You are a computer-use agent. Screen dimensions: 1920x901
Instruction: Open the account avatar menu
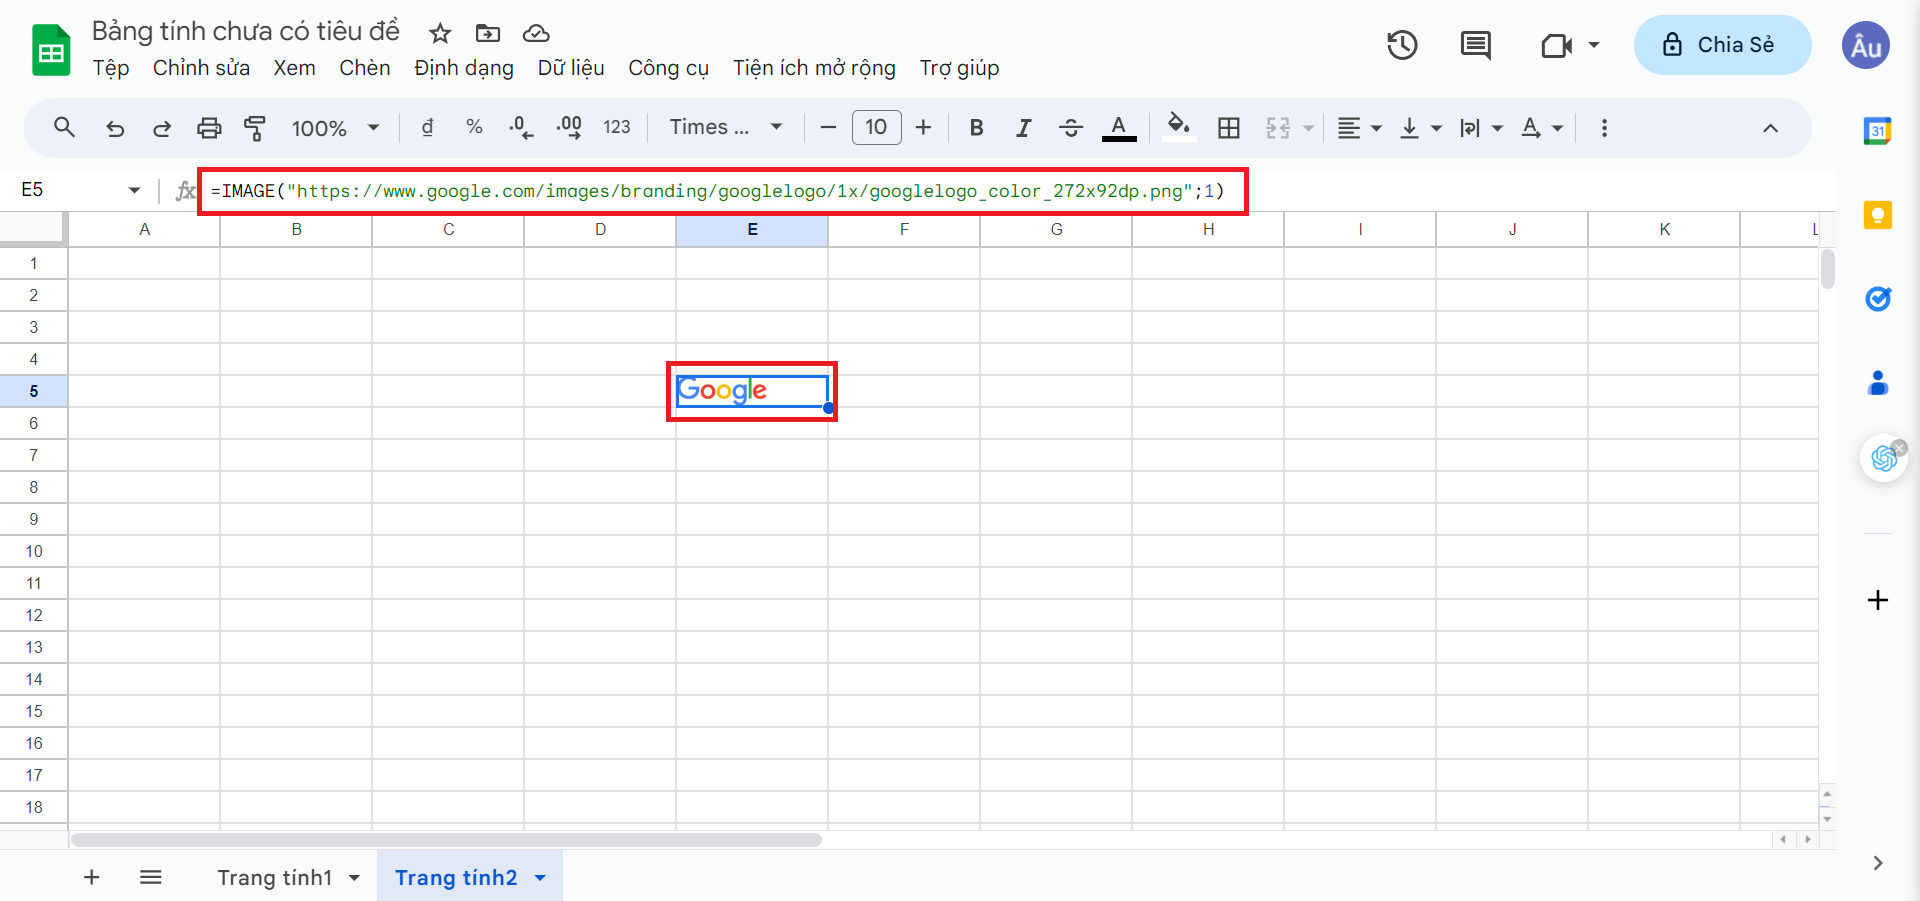pos(1866,46)
